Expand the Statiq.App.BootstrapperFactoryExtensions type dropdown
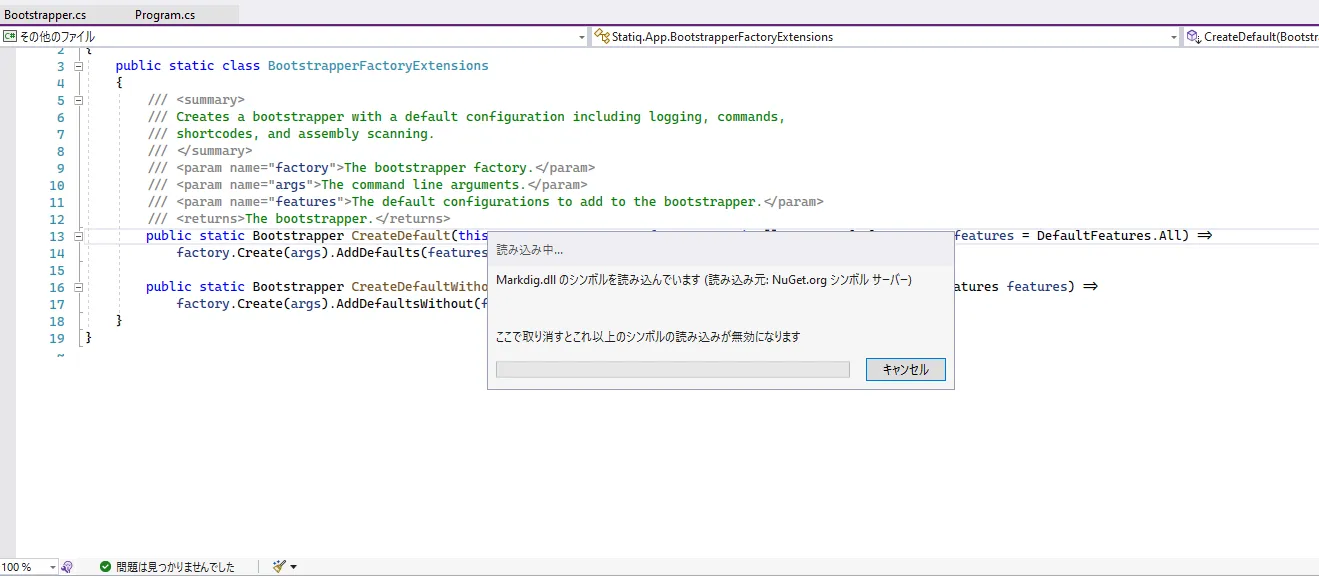1319x578 pixels. (1174, 37)
